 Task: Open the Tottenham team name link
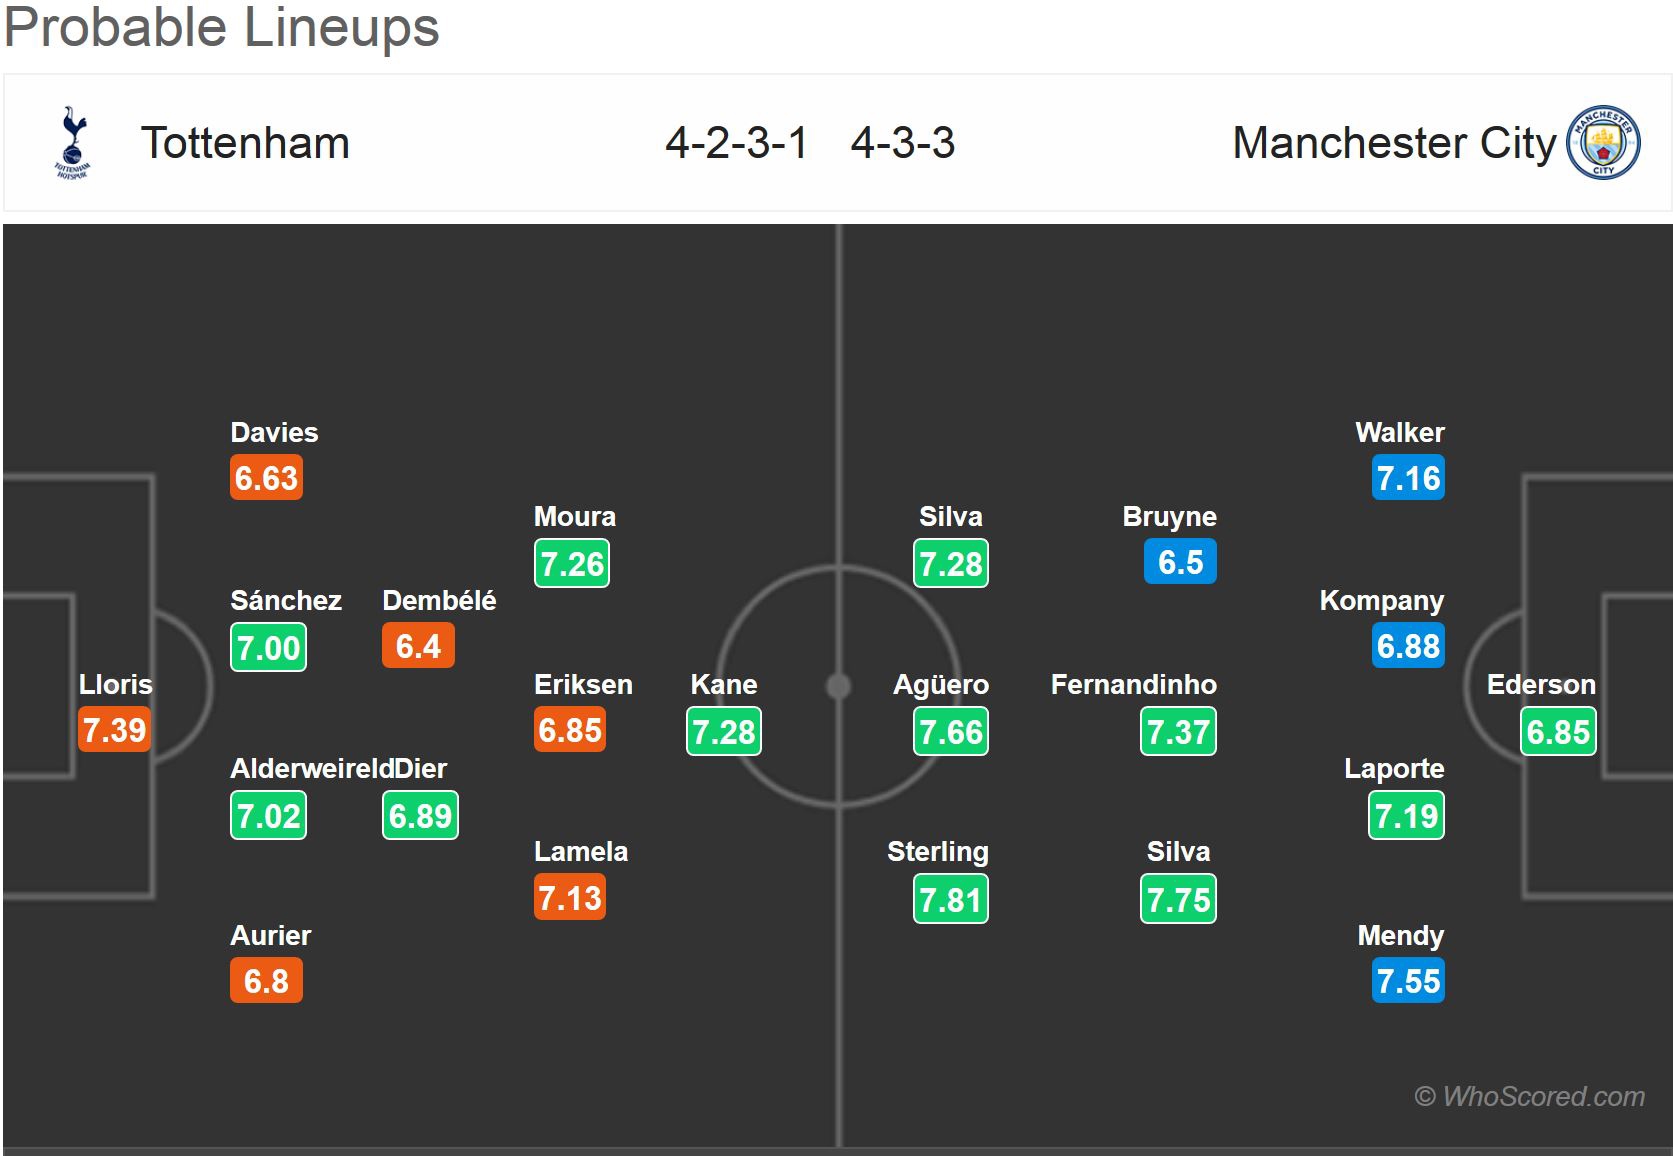click(x=245, y=143)
